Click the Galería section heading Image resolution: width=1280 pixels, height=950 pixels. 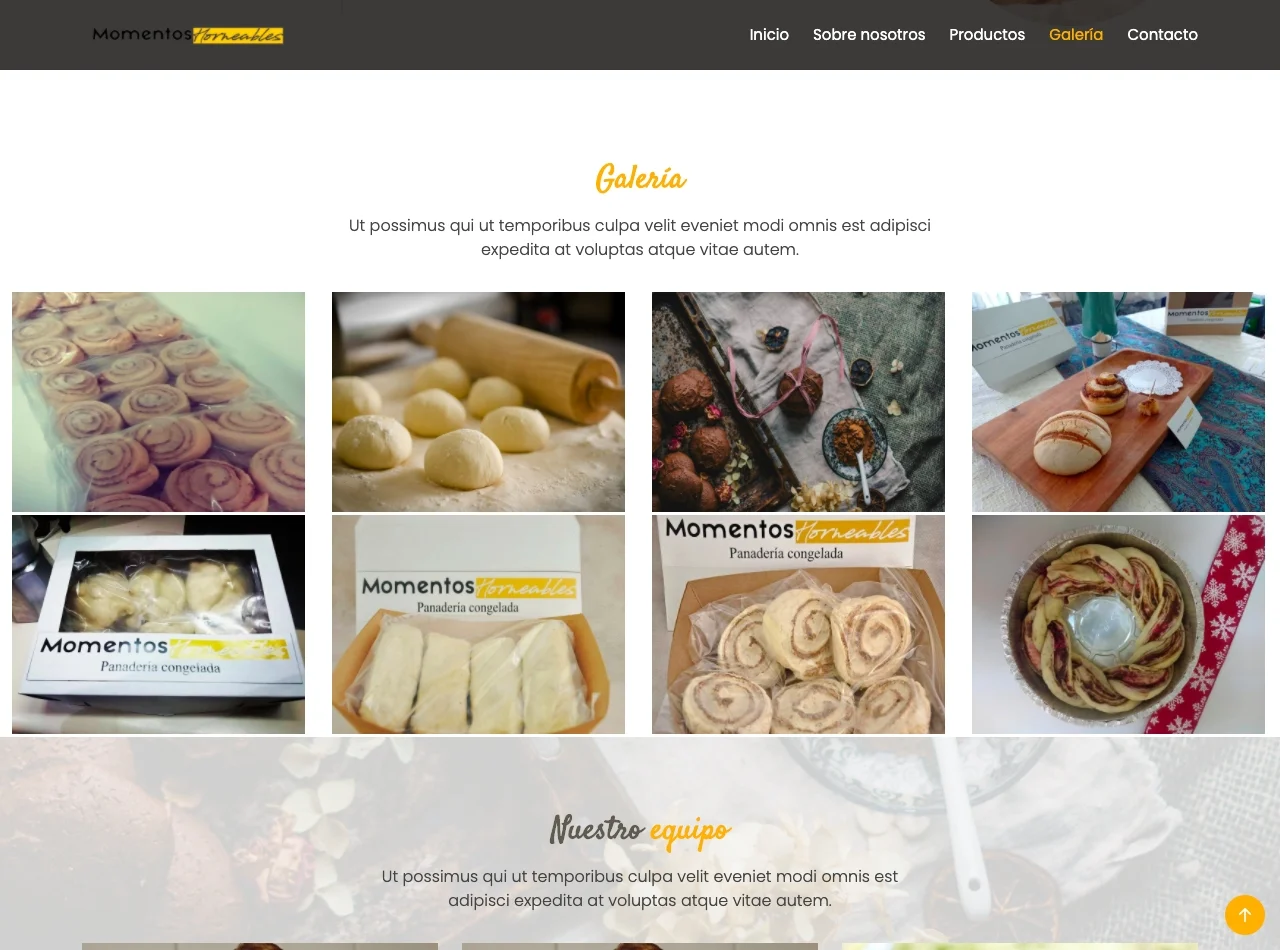pyautogui.click(x=640, y=180)
